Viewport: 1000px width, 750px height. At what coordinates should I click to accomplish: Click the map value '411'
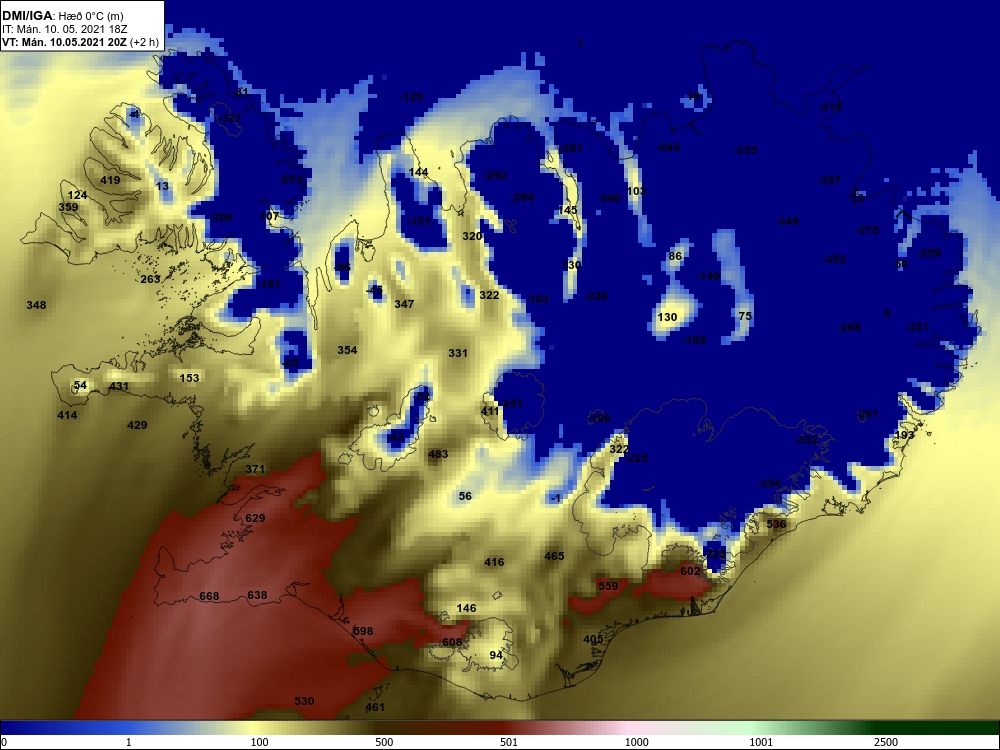(x=490, y=411)
